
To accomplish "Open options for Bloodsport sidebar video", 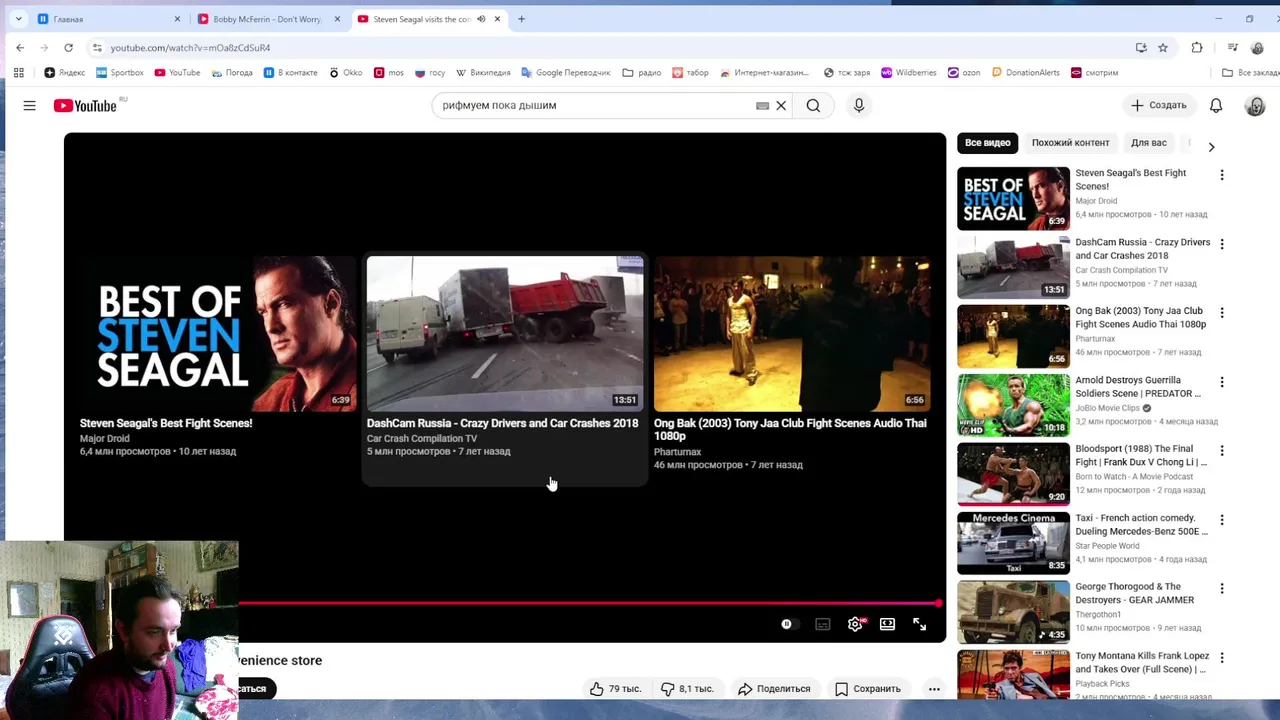I will [x=1221, y=451].
